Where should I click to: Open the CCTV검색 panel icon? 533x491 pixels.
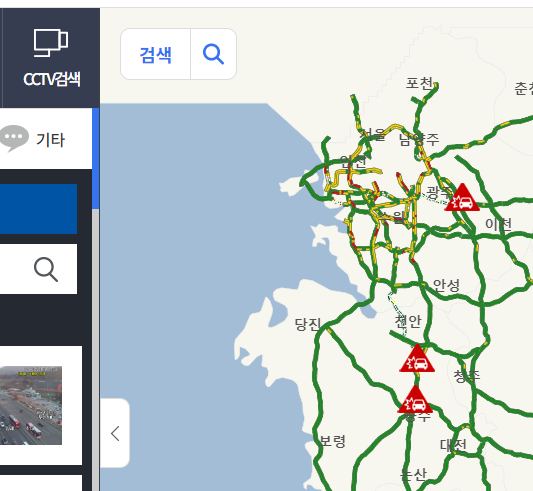pyautogui.click(x=51, y=43)
